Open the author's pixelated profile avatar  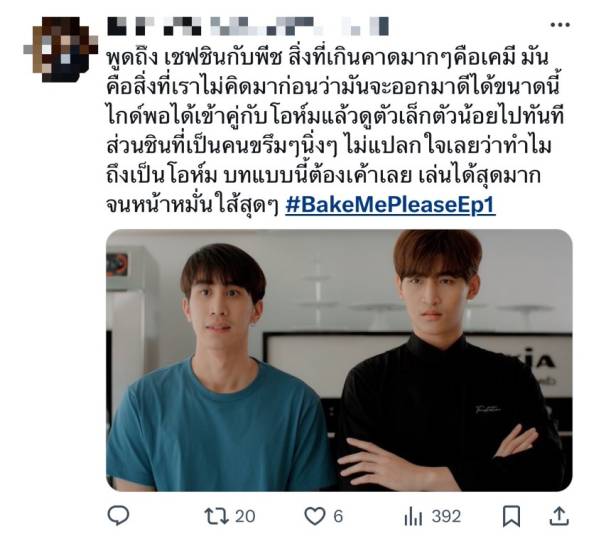pyautogui.click(x=61, y=49)
